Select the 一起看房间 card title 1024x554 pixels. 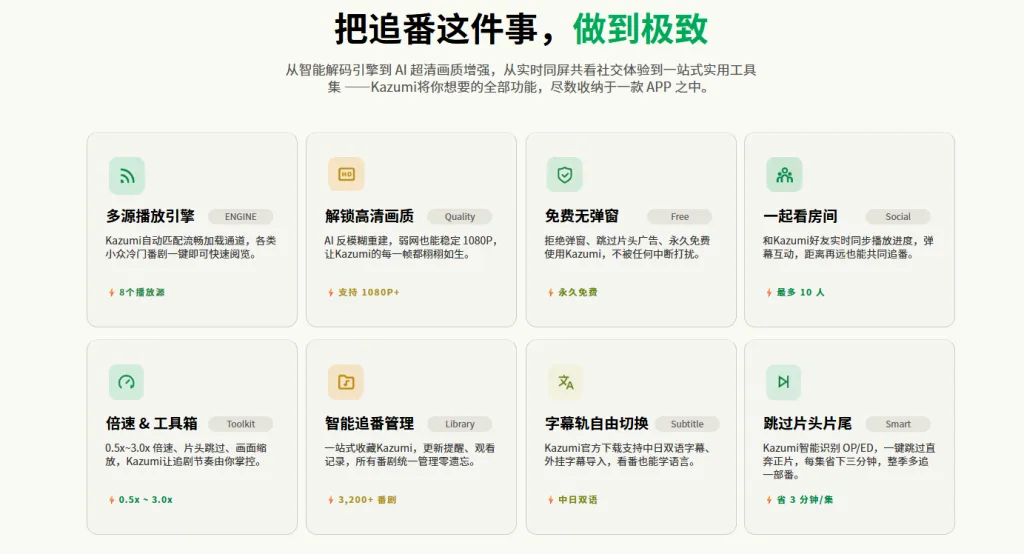pyautogui.click(x=800, y=216)
